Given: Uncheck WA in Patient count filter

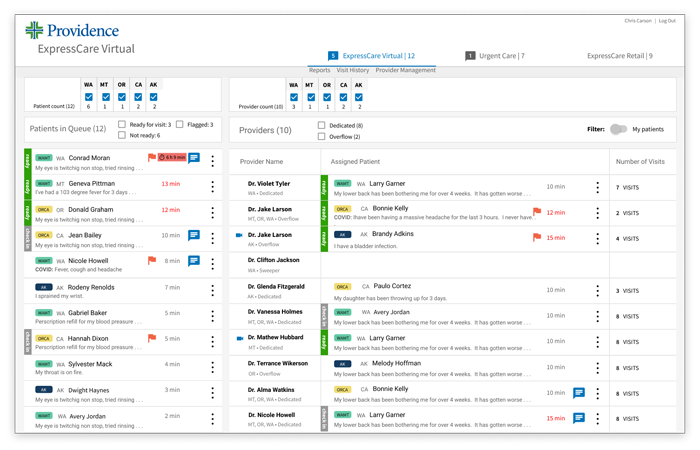Looking at the screenshot, I should (88, 97).
